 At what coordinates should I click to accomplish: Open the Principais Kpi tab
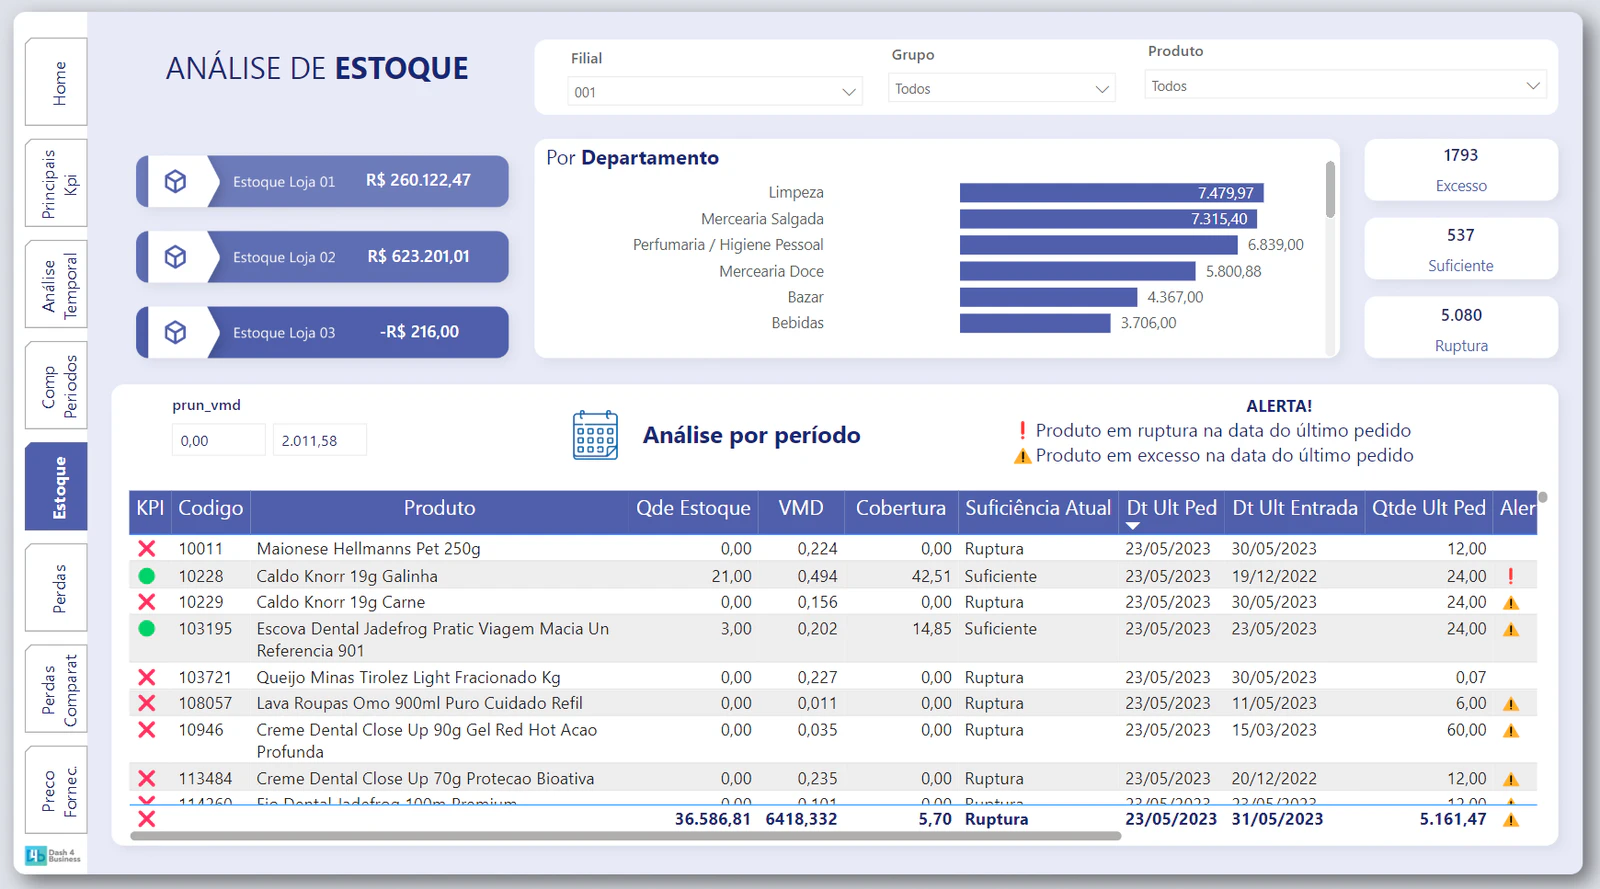click(x=56, y=183)
